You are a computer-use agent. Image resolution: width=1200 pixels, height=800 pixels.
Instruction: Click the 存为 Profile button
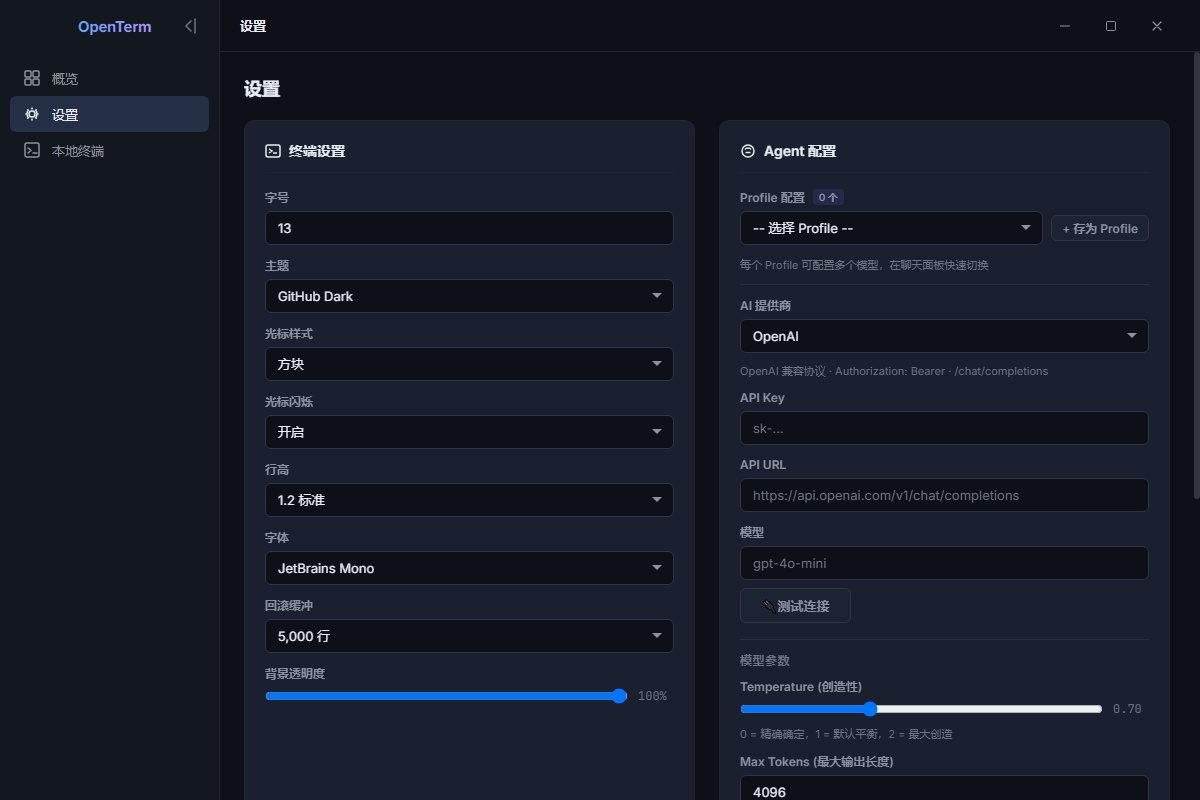1099,228
